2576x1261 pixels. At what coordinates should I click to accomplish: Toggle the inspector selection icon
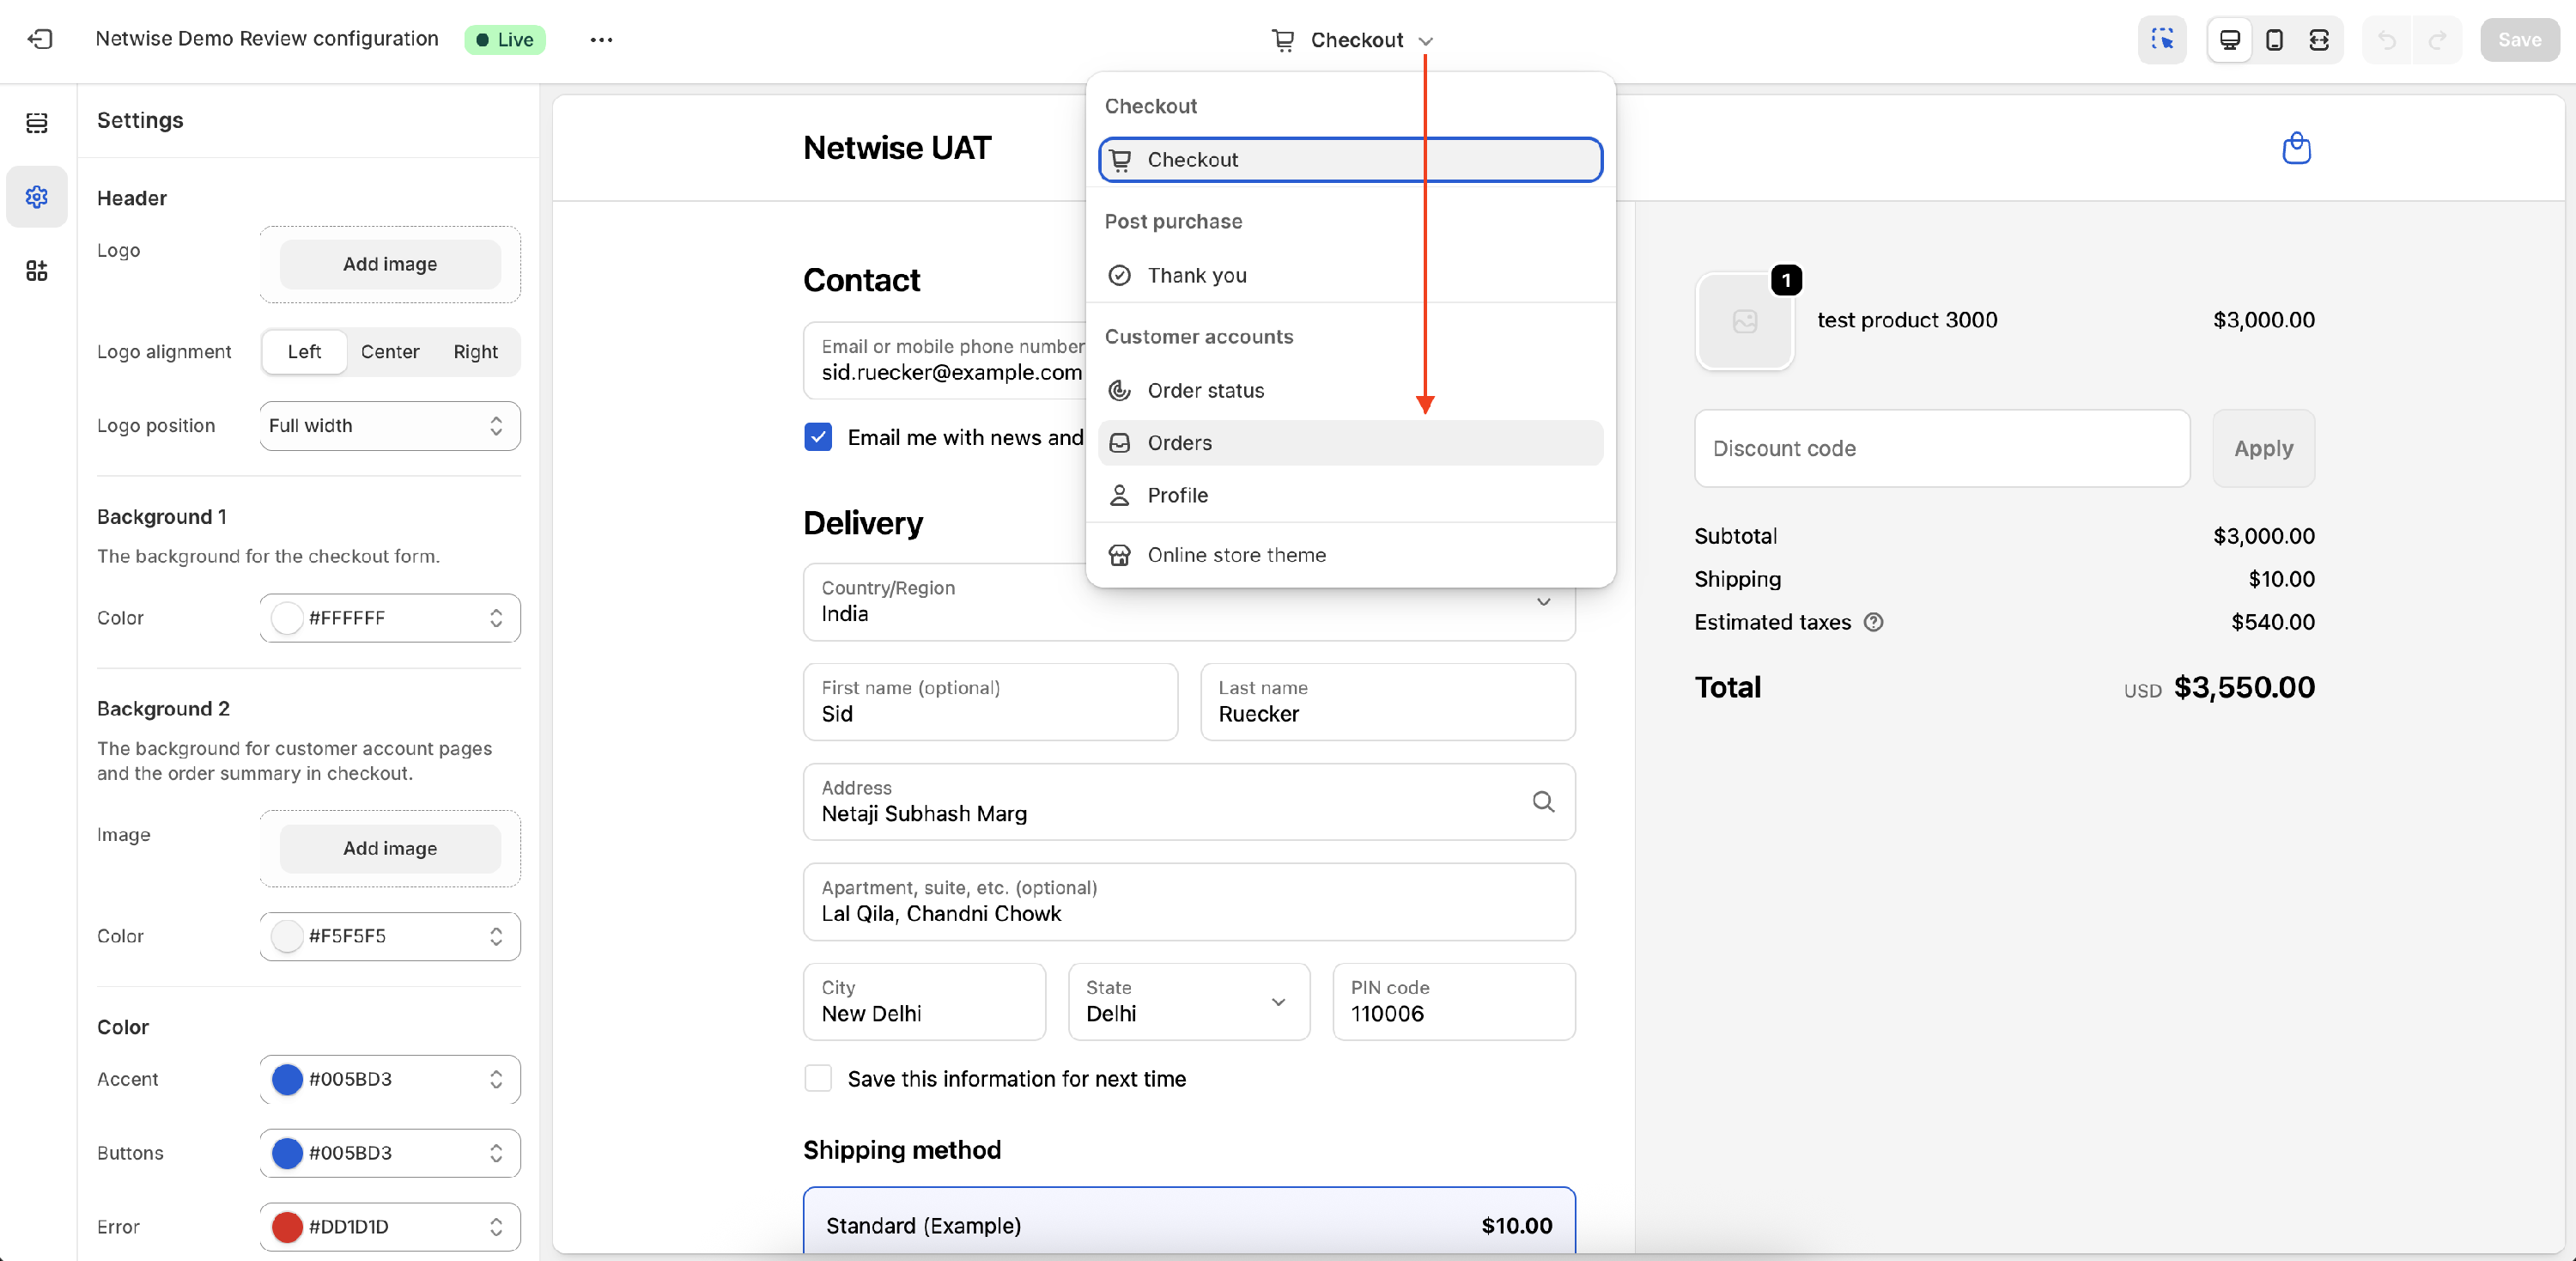2162,40
